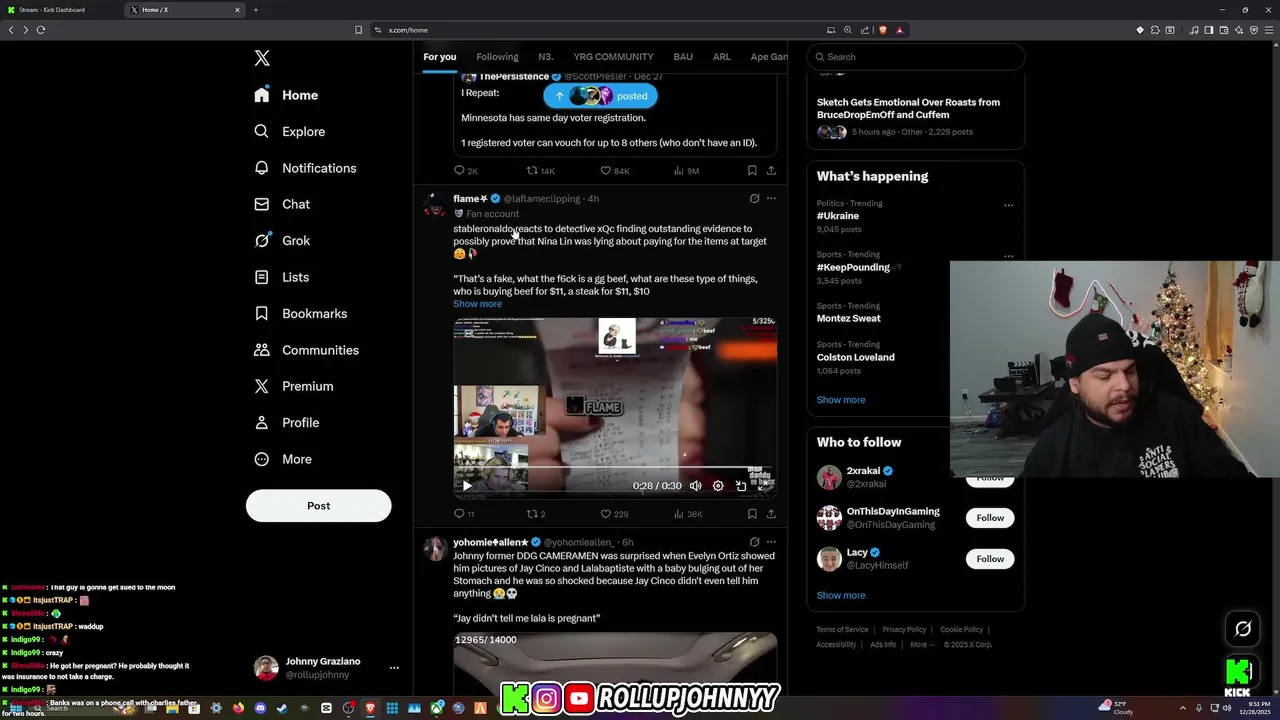
Task: Mute the flame video volume
Action: click(x=695, y=486)
